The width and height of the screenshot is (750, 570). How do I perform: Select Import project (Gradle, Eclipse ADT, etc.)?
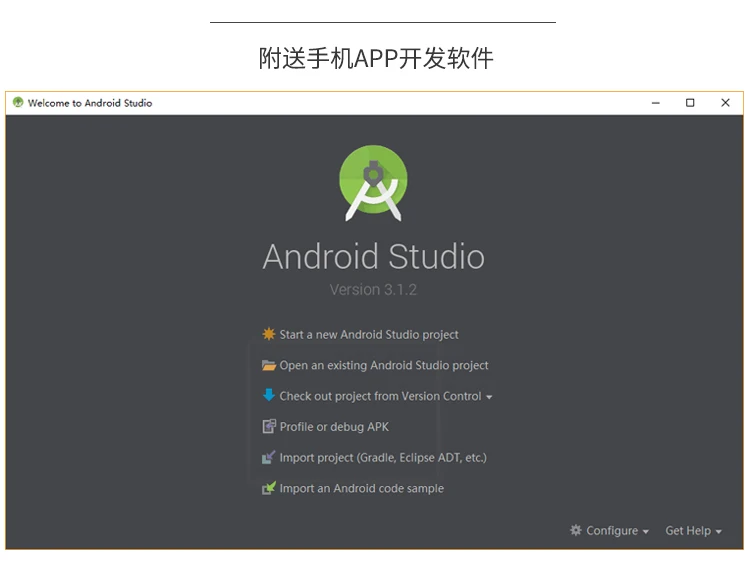tap(383, 458)
